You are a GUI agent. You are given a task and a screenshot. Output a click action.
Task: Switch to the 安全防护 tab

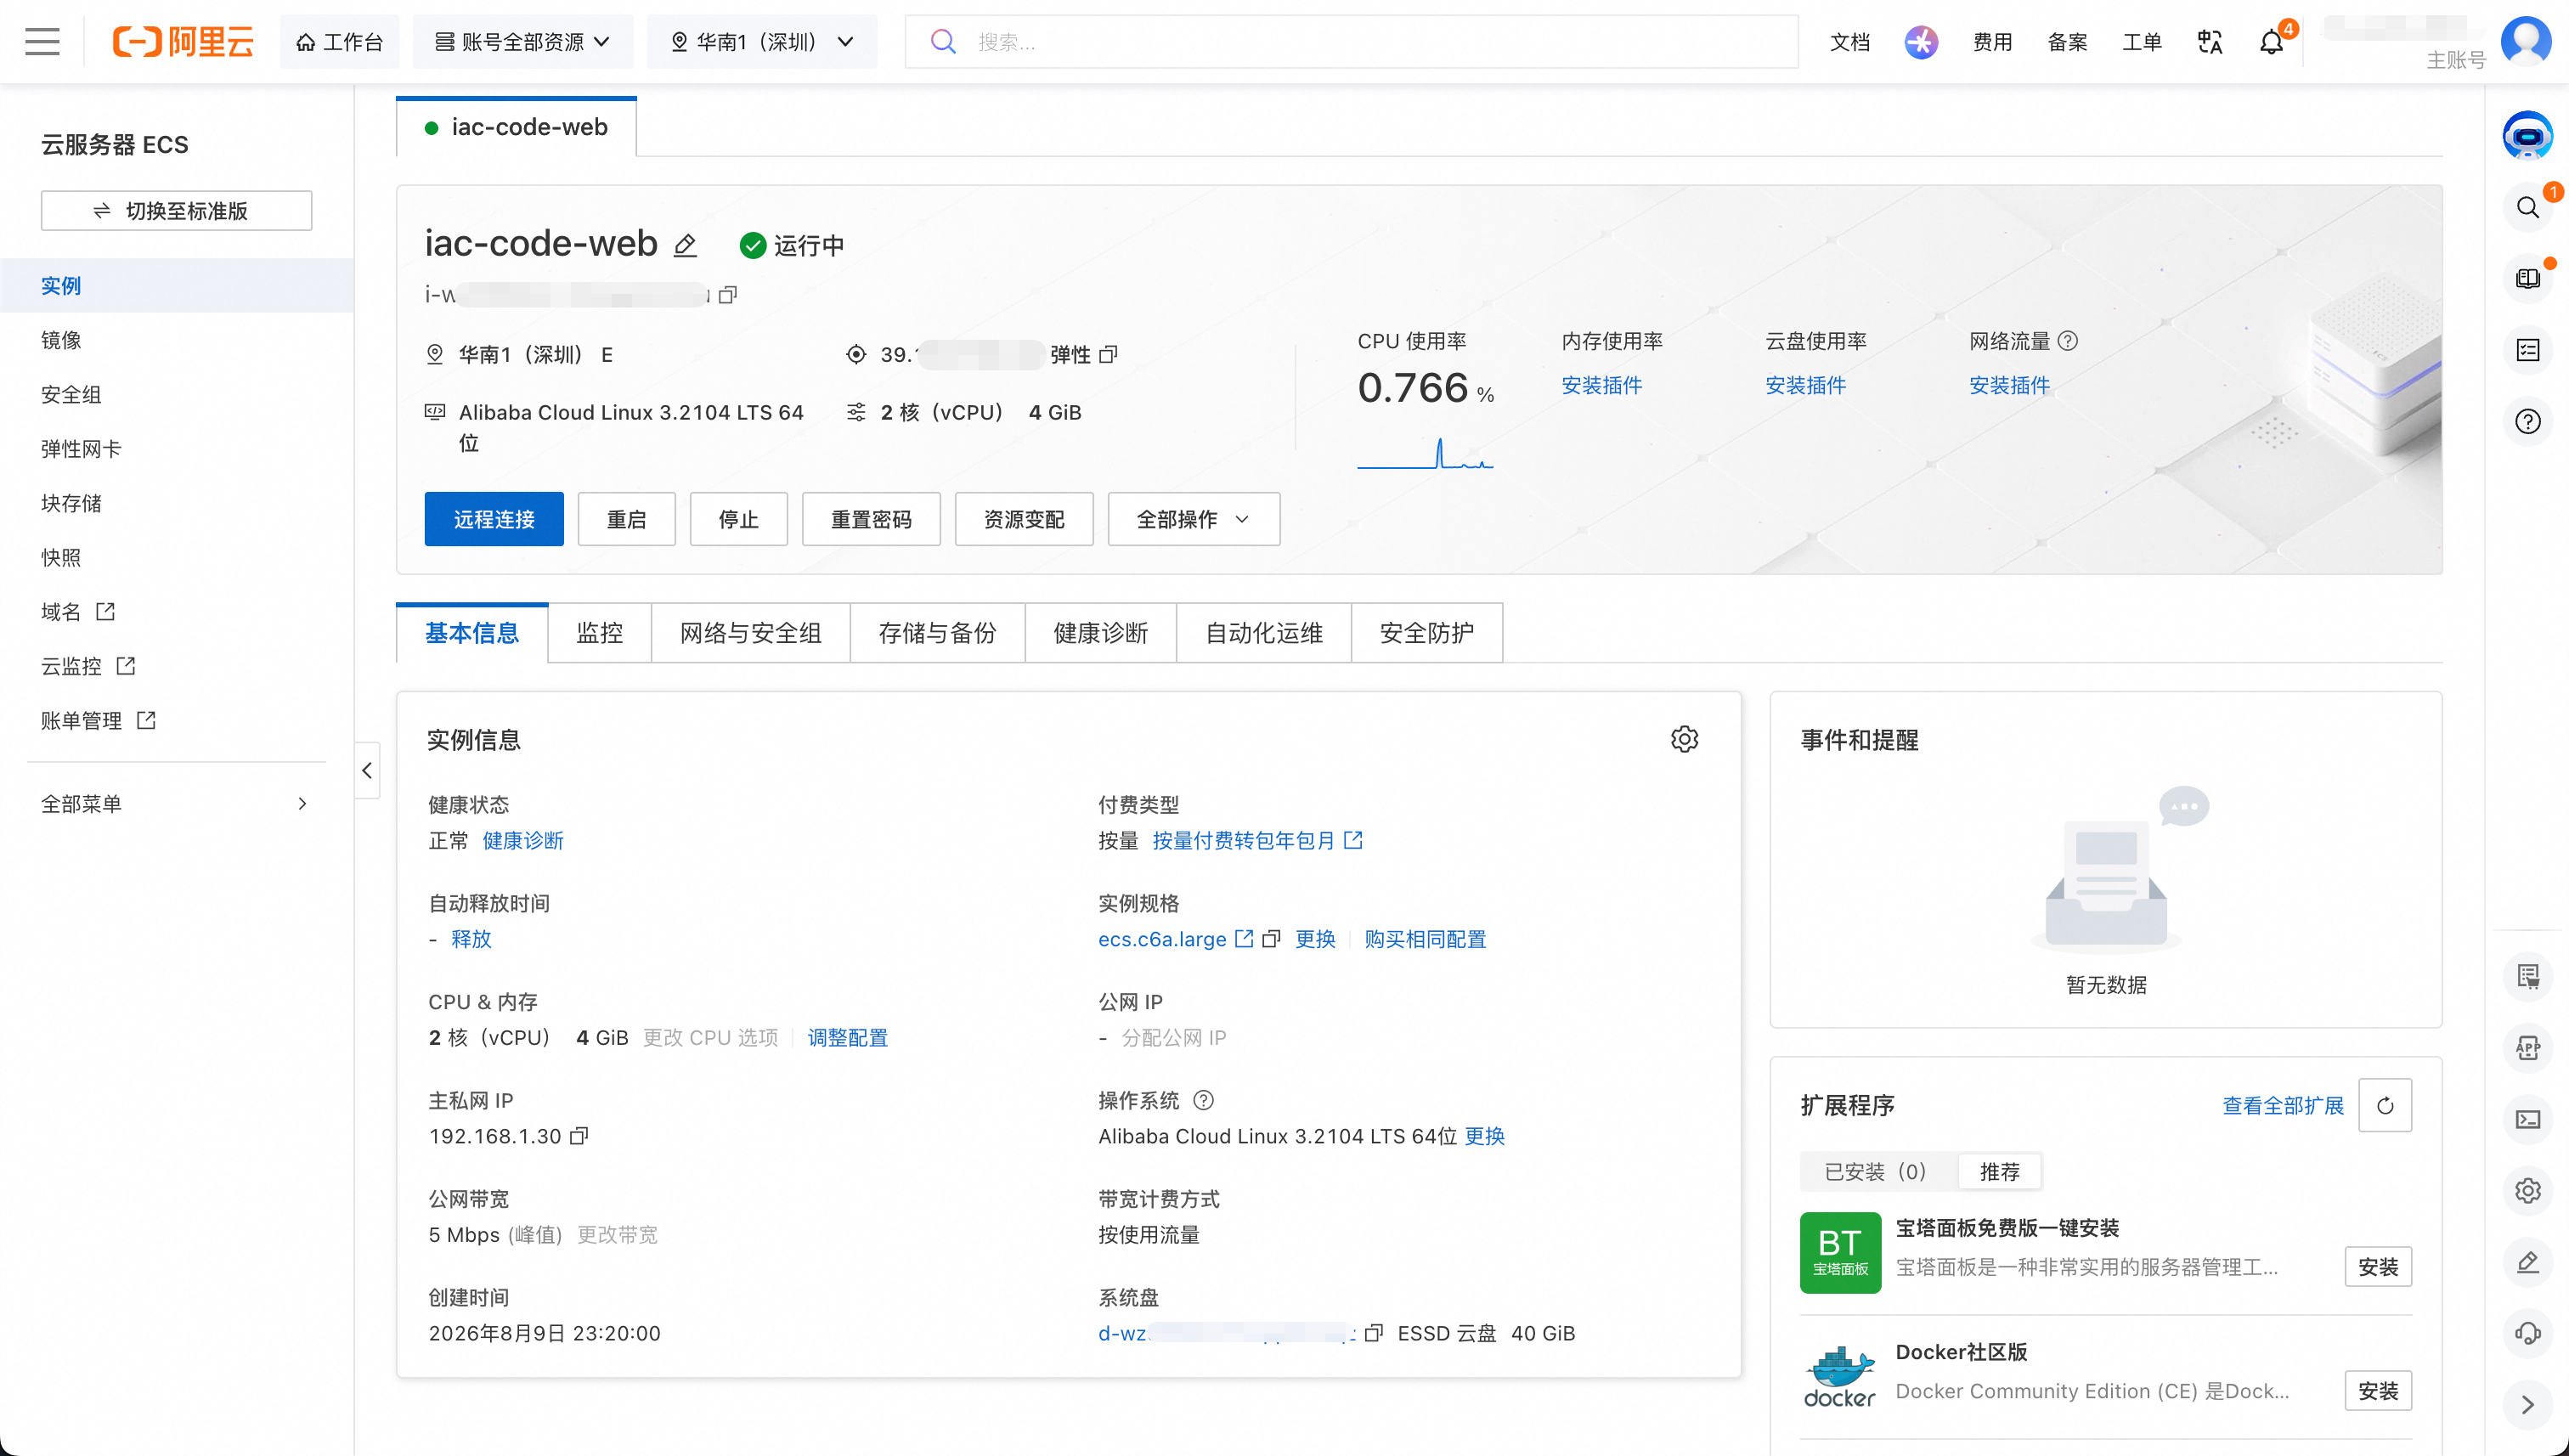[x=1426, y=633]
